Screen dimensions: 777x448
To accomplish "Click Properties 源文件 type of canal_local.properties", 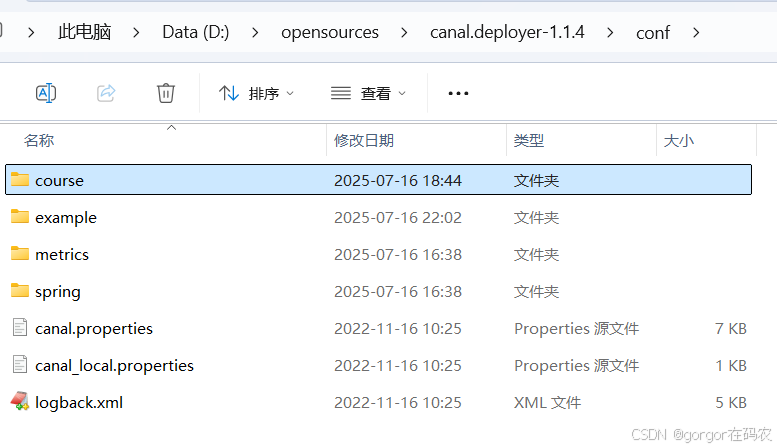I will click(x=576, y=366).
